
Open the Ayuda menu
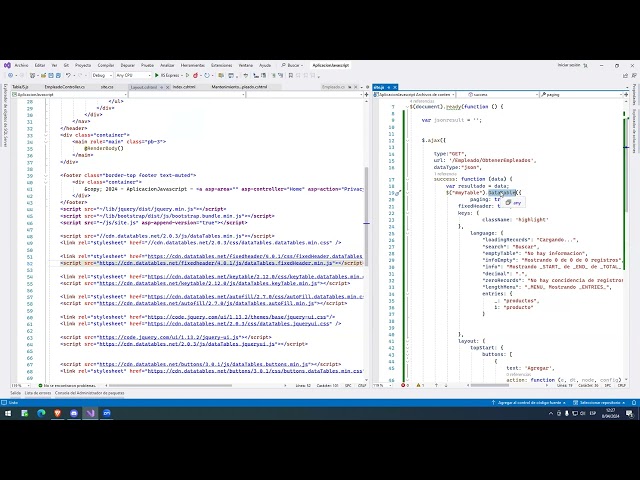[265, 65]
